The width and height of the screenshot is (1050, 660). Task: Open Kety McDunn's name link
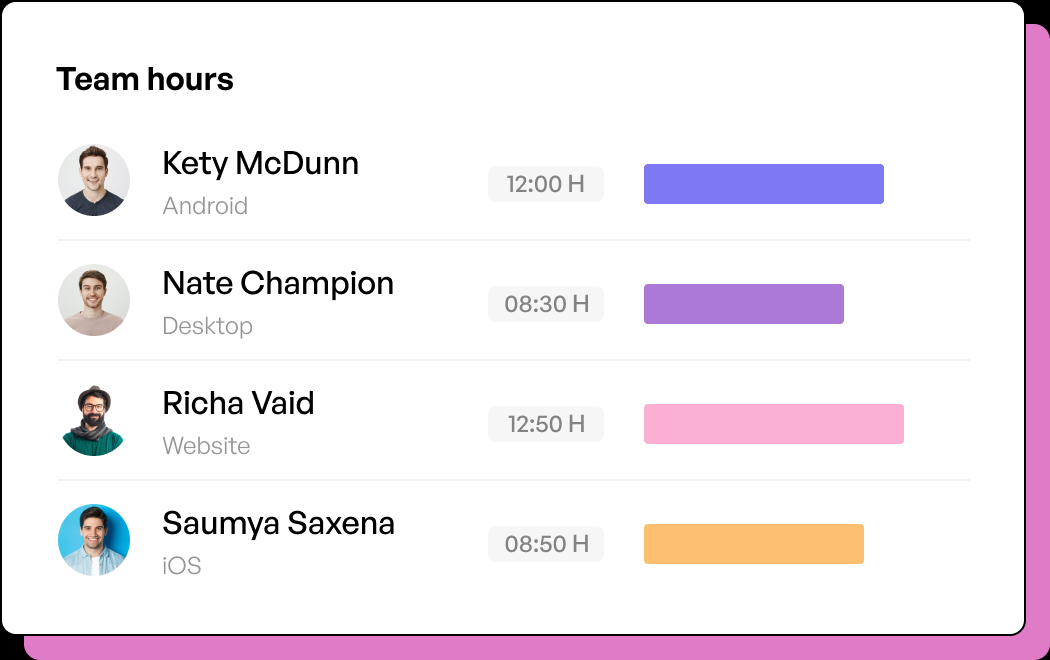point(260,164)
